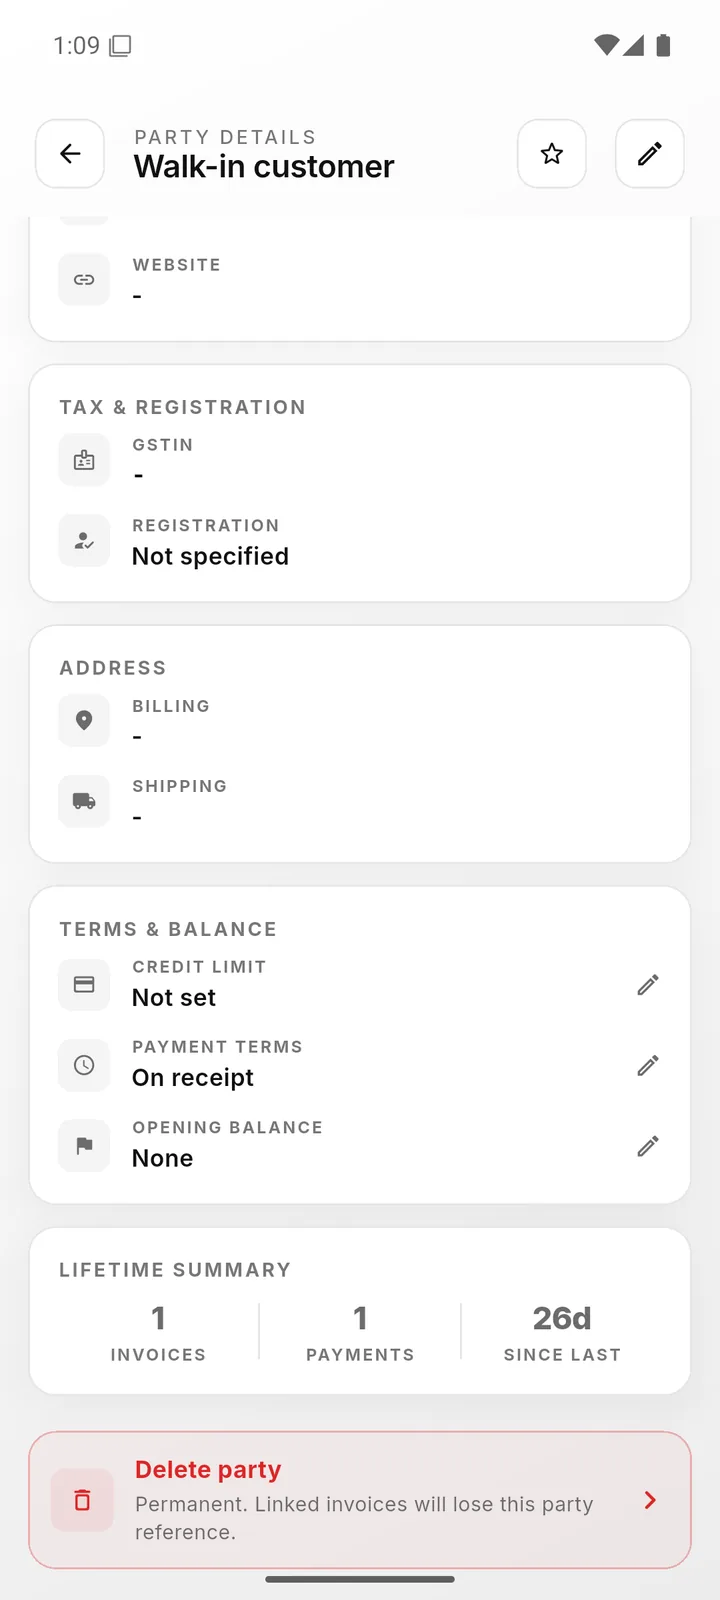Tap the website link icon
Image resolution: width=720 pixels, height=1600 pixels.
[x=84, y=280]
